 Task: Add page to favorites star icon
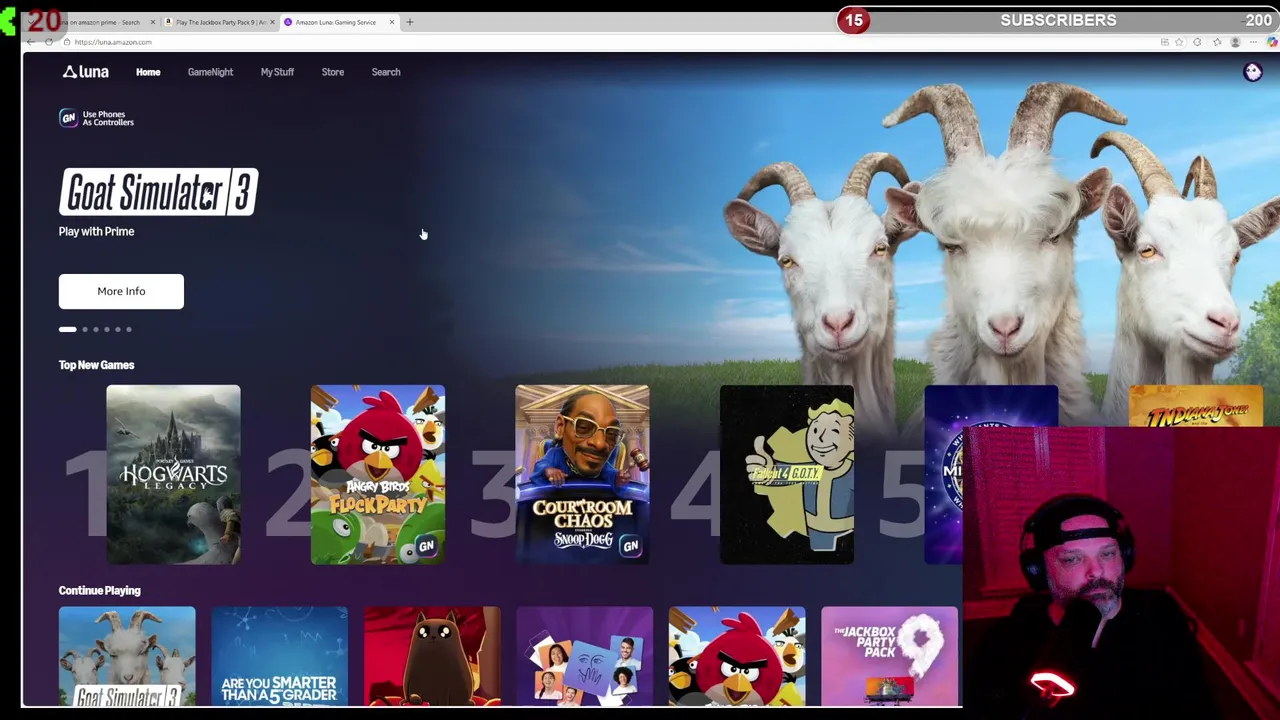tap(1179, 42)
